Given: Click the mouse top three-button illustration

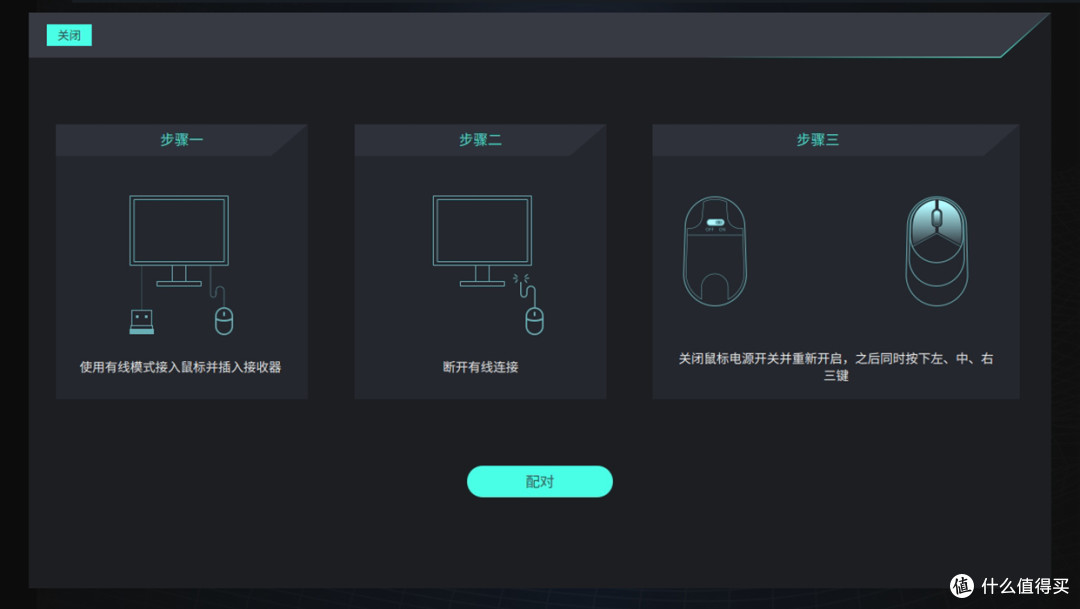Looking at the screenshot, I should [937, 251].
